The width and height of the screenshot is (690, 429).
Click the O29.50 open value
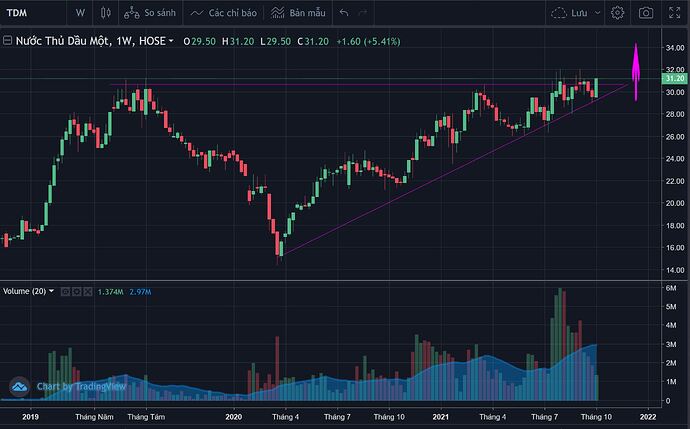point(199,41)
